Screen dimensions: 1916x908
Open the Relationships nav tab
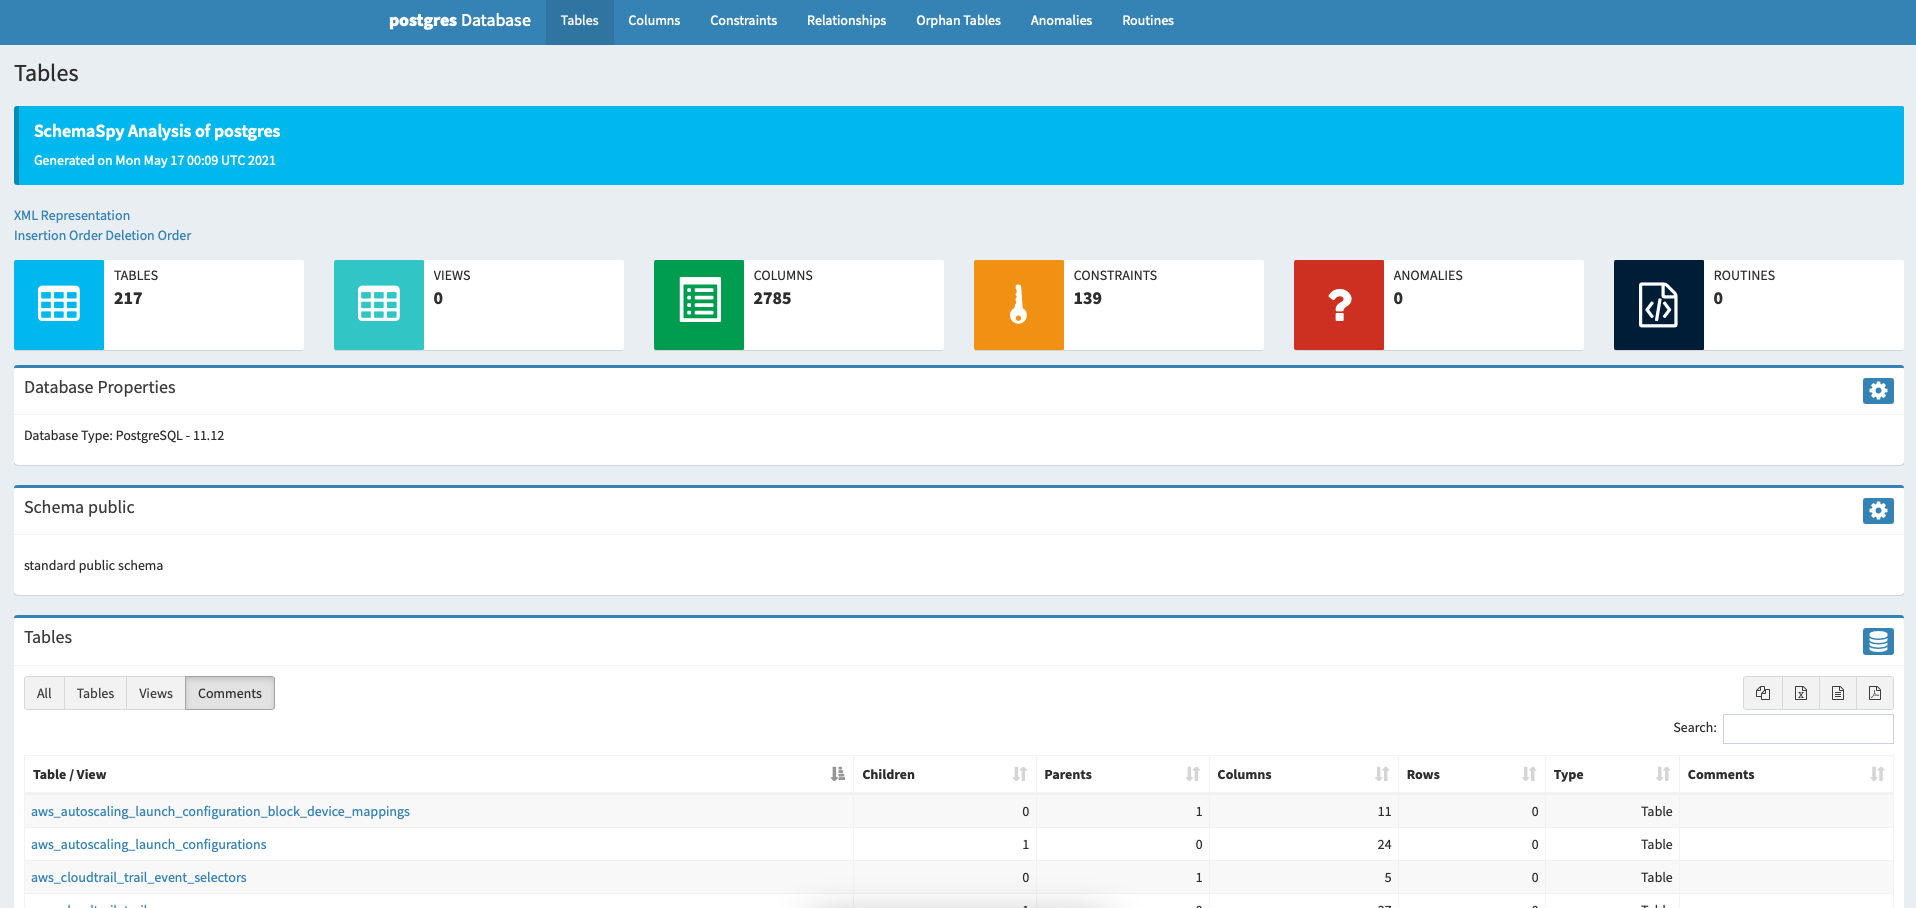pos(846,21)
